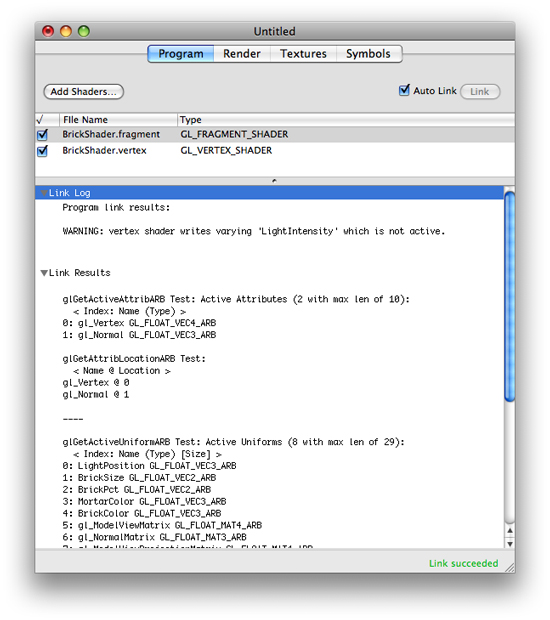This screenshot has height=620, width=550.
Task: Select the BrickShader.fragment file name
Action: click(x=111, y=134)
